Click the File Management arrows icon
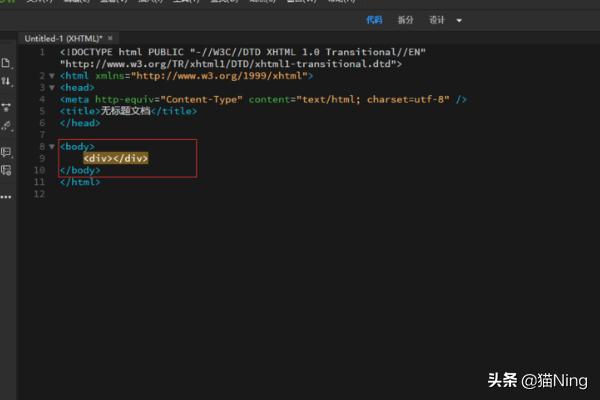This screenshot has height=400, width=600. click(6, 83)
